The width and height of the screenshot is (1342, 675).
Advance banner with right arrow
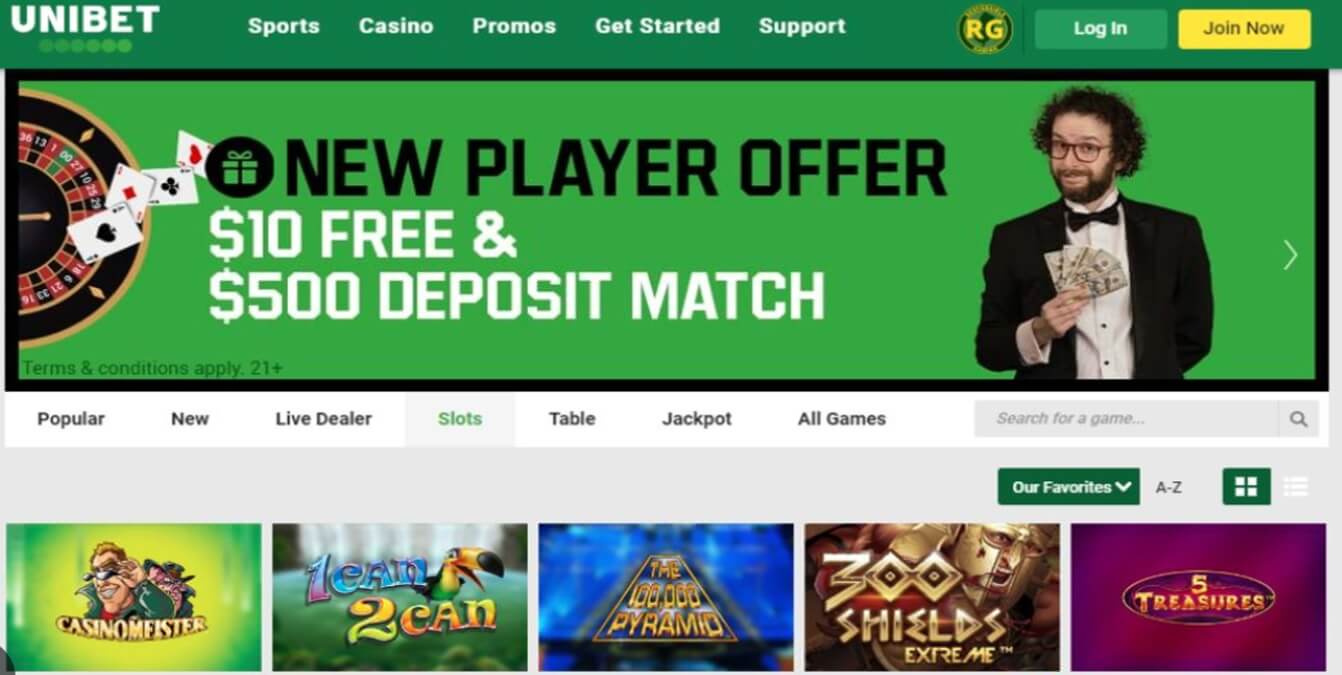point(1290,256)
